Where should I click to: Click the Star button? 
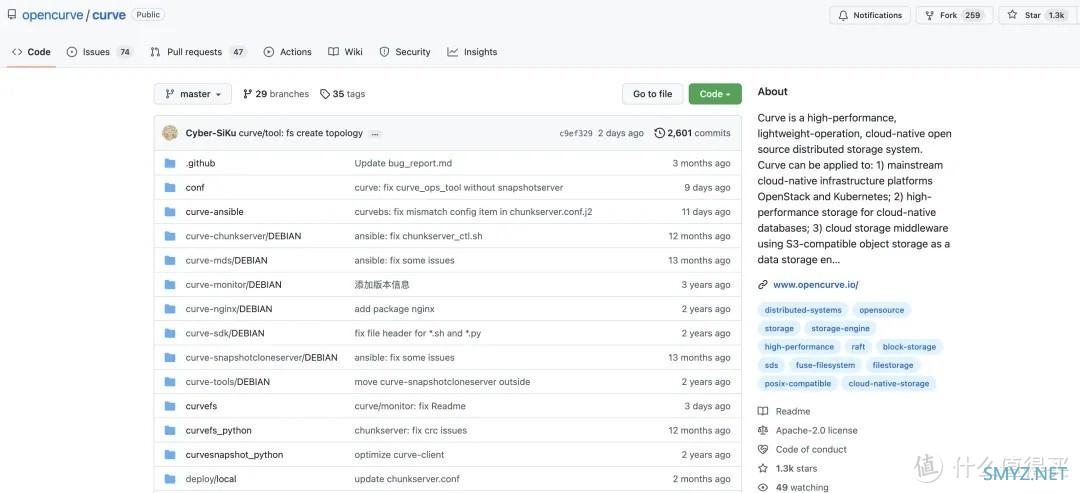coord(1037,15)
